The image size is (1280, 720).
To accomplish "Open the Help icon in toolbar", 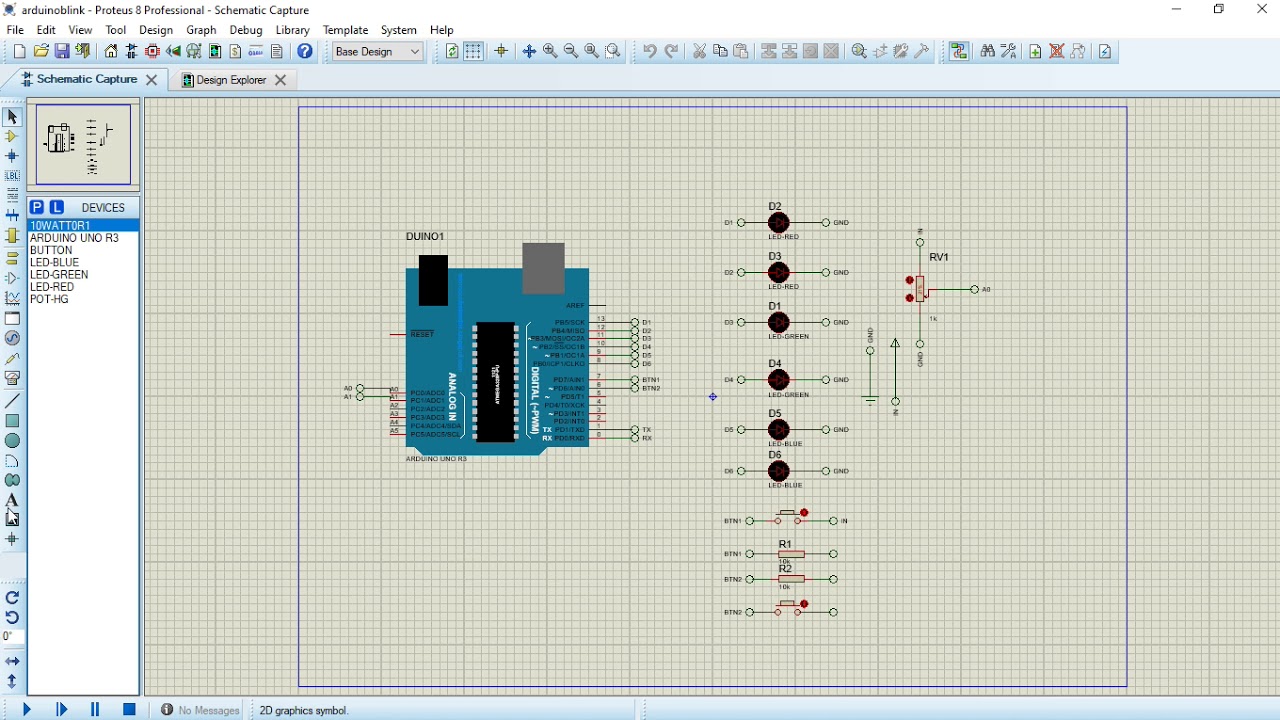I will tap(305, 51).
